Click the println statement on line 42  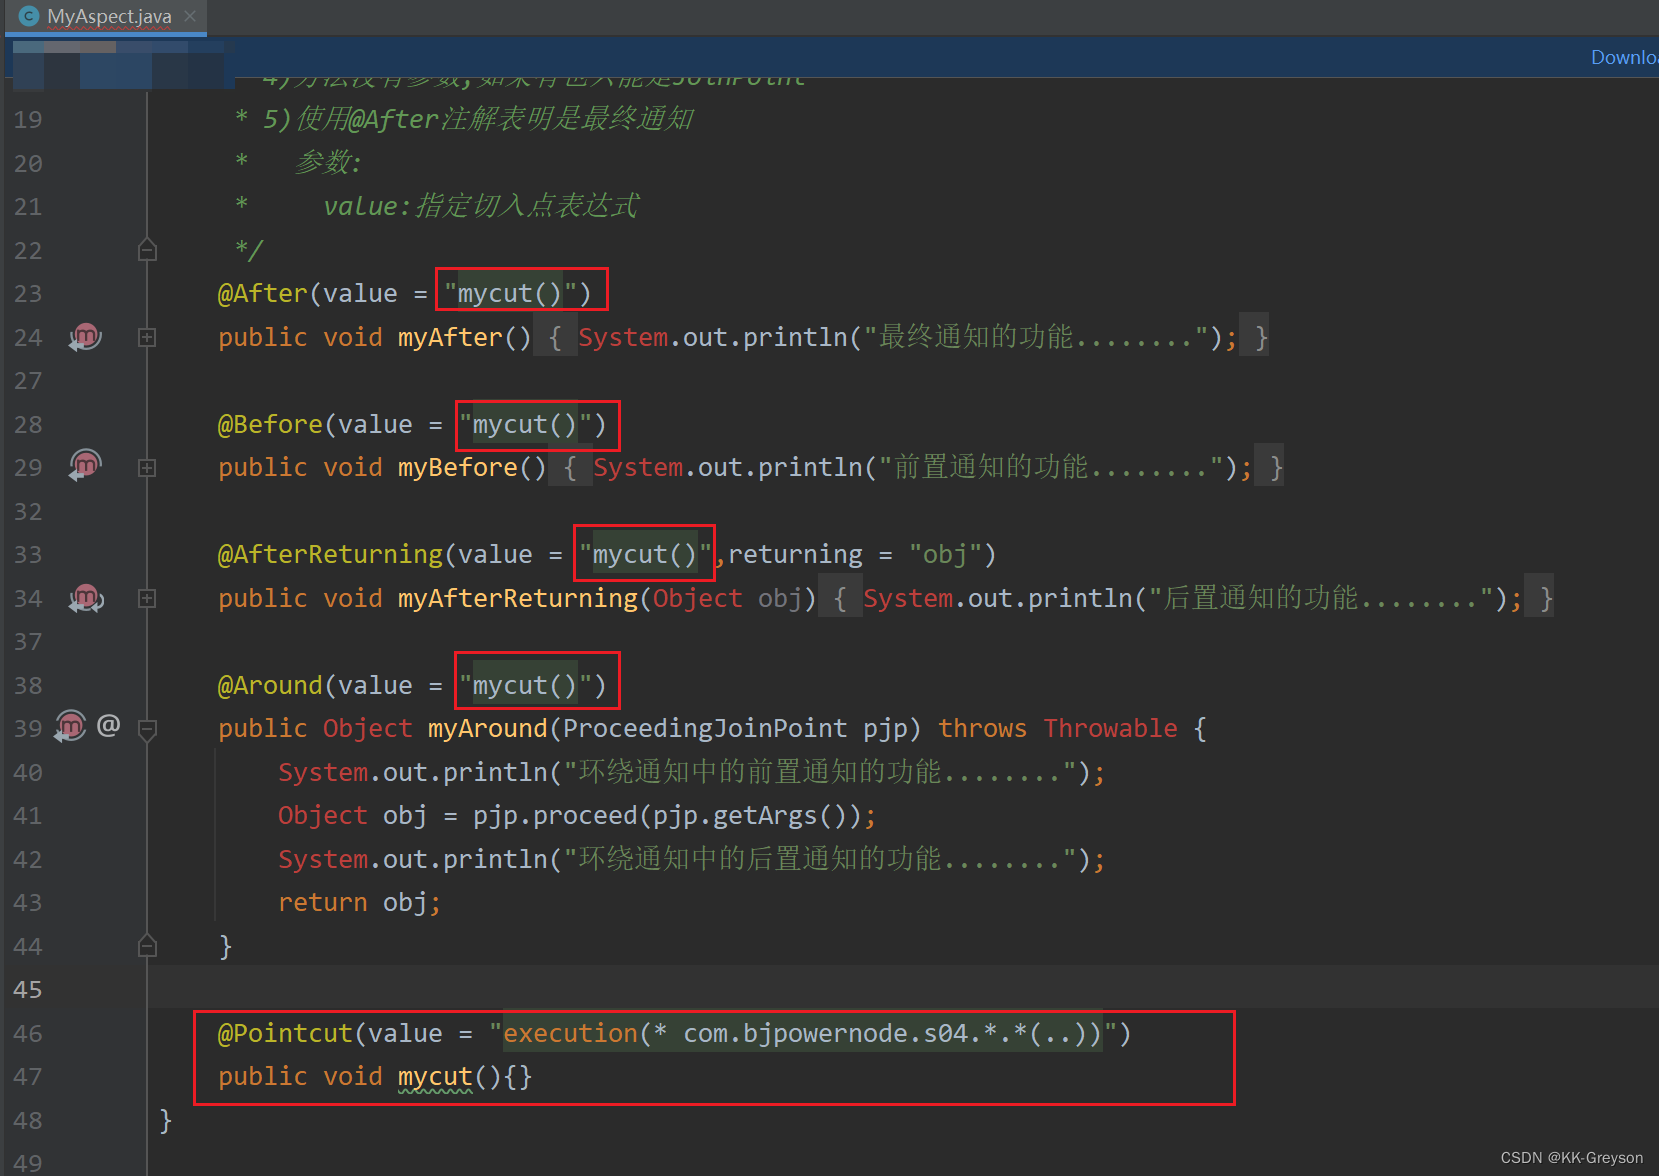click(691, 860)
